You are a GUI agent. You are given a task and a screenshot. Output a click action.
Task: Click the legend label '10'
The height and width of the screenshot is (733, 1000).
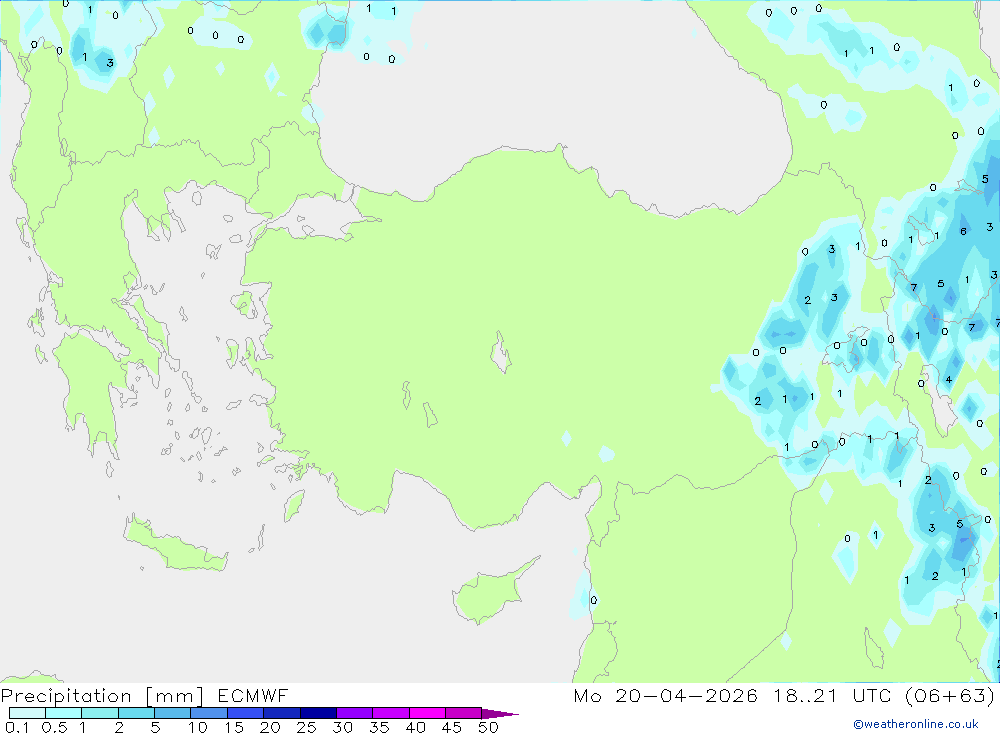coord(198,727)
